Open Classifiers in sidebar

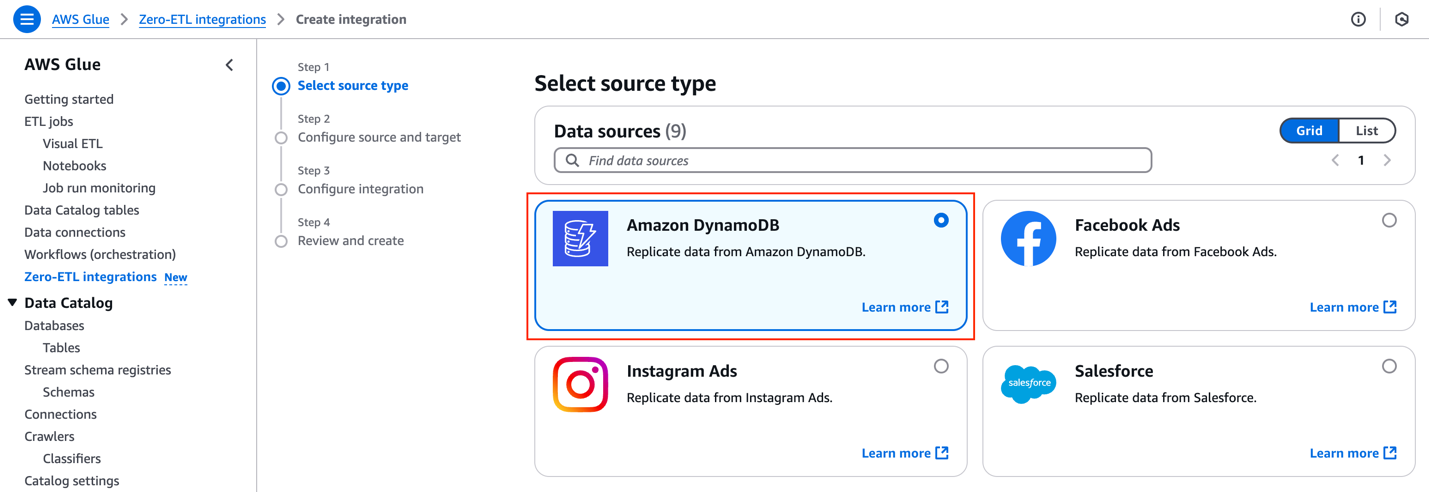72,459
